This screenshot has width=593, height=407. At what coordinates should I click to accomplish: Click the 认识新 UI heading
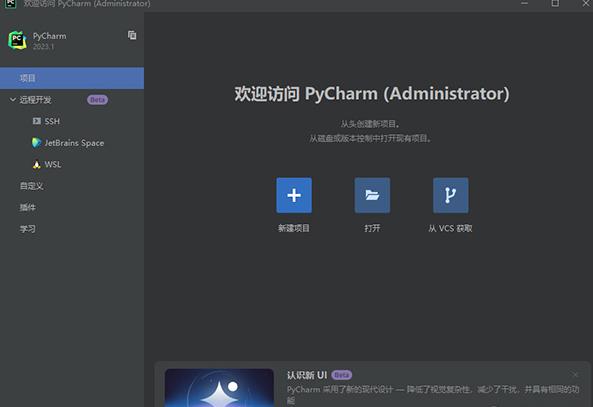[x=307, y=375]
